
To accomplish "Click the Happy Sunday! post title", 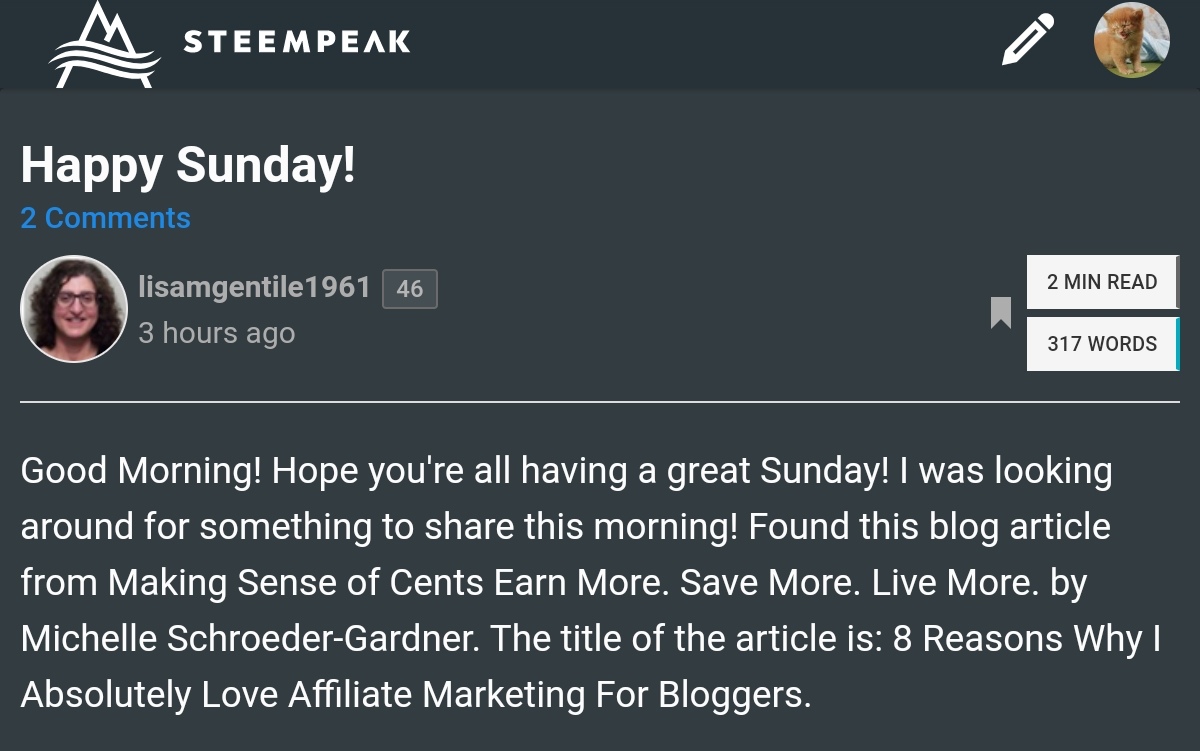I will [x=188, y=166].
